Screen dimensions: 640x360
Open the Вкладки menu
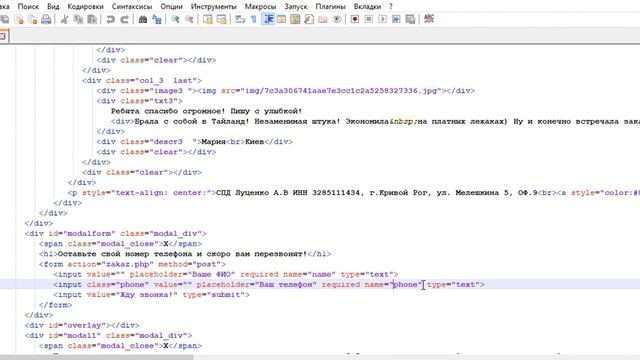pos(367,7)
